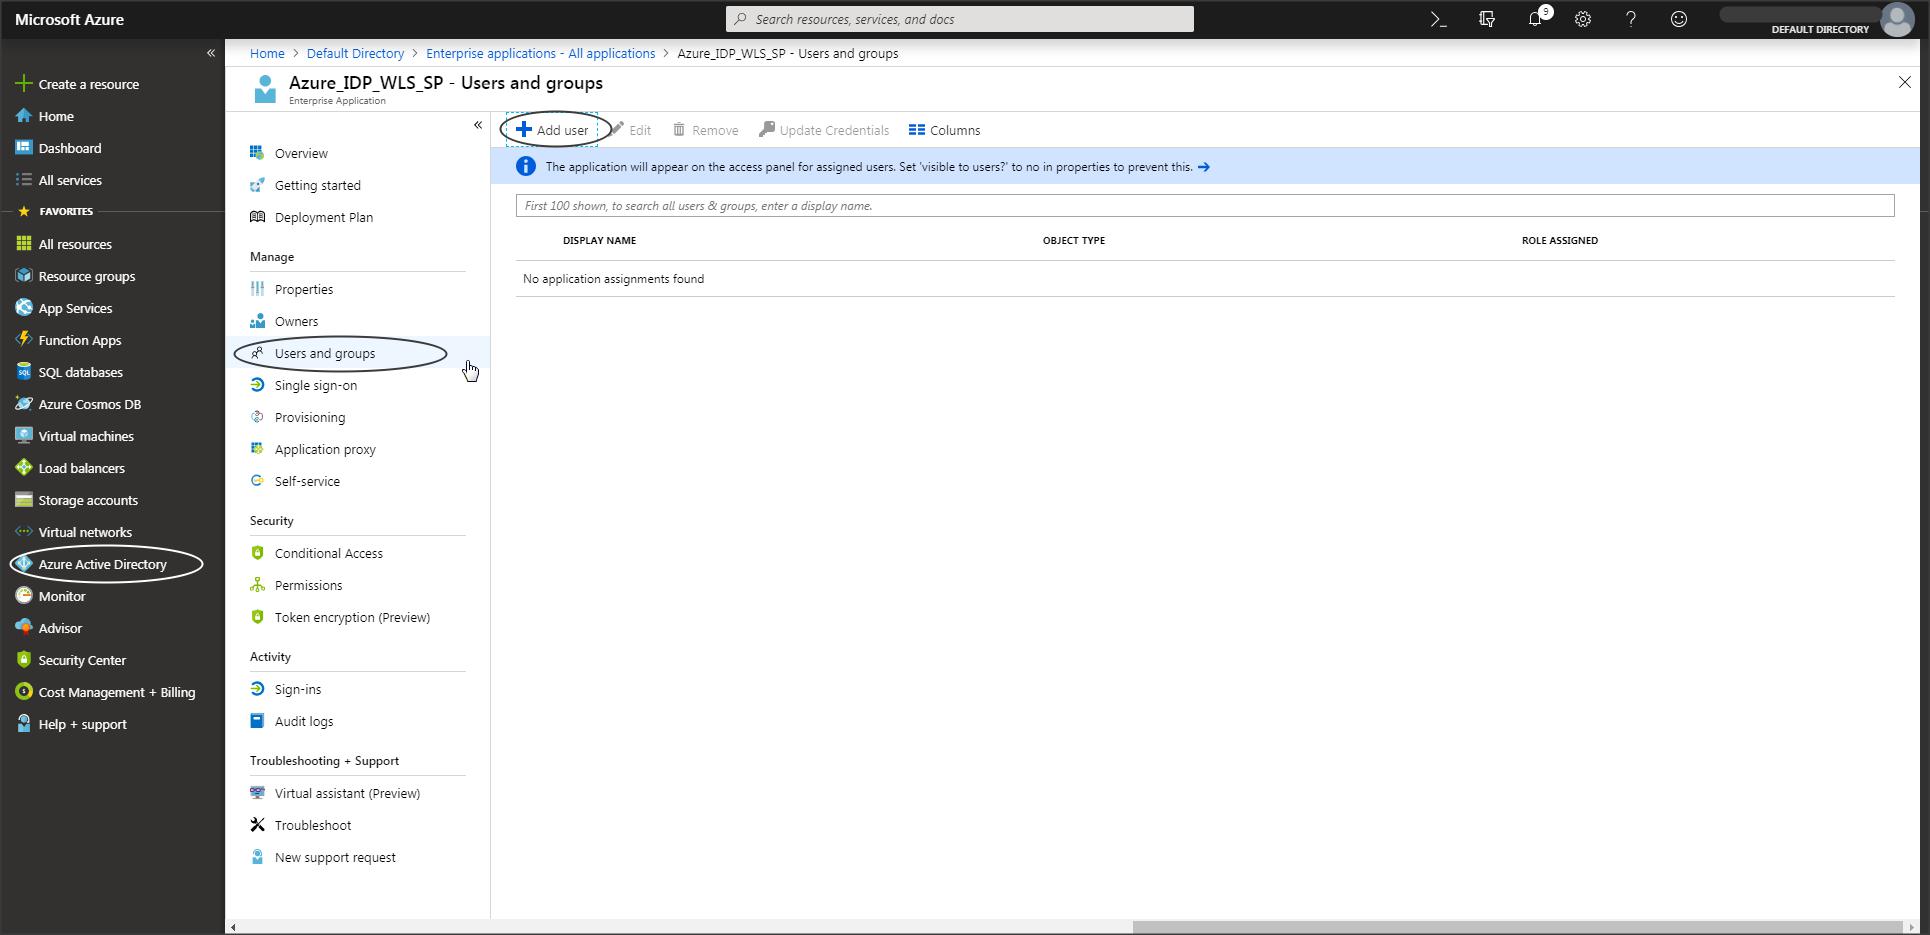The image size is (1930, 935).
Task: Click the SQL databases icon
Action: tap(24, 372)
